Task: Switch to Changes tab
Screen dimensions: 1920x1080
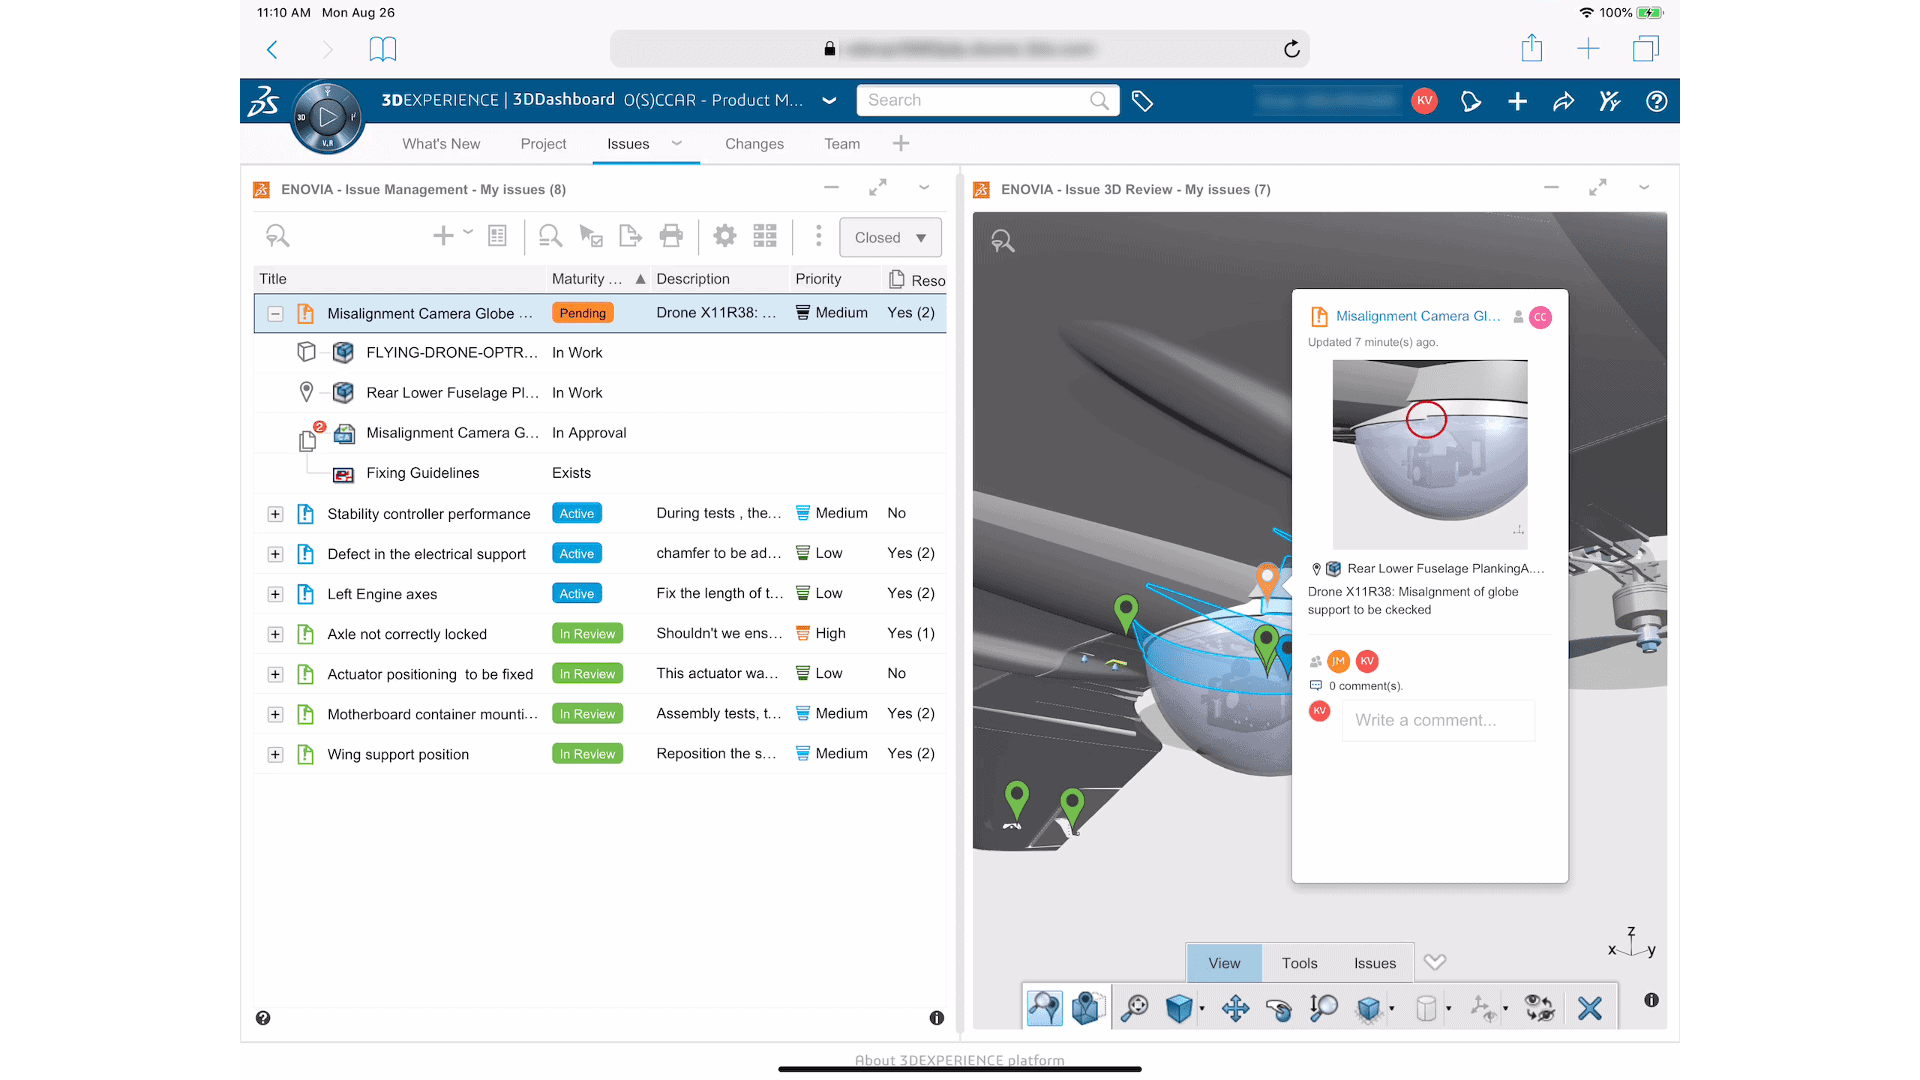Action: tap(754, 144)
